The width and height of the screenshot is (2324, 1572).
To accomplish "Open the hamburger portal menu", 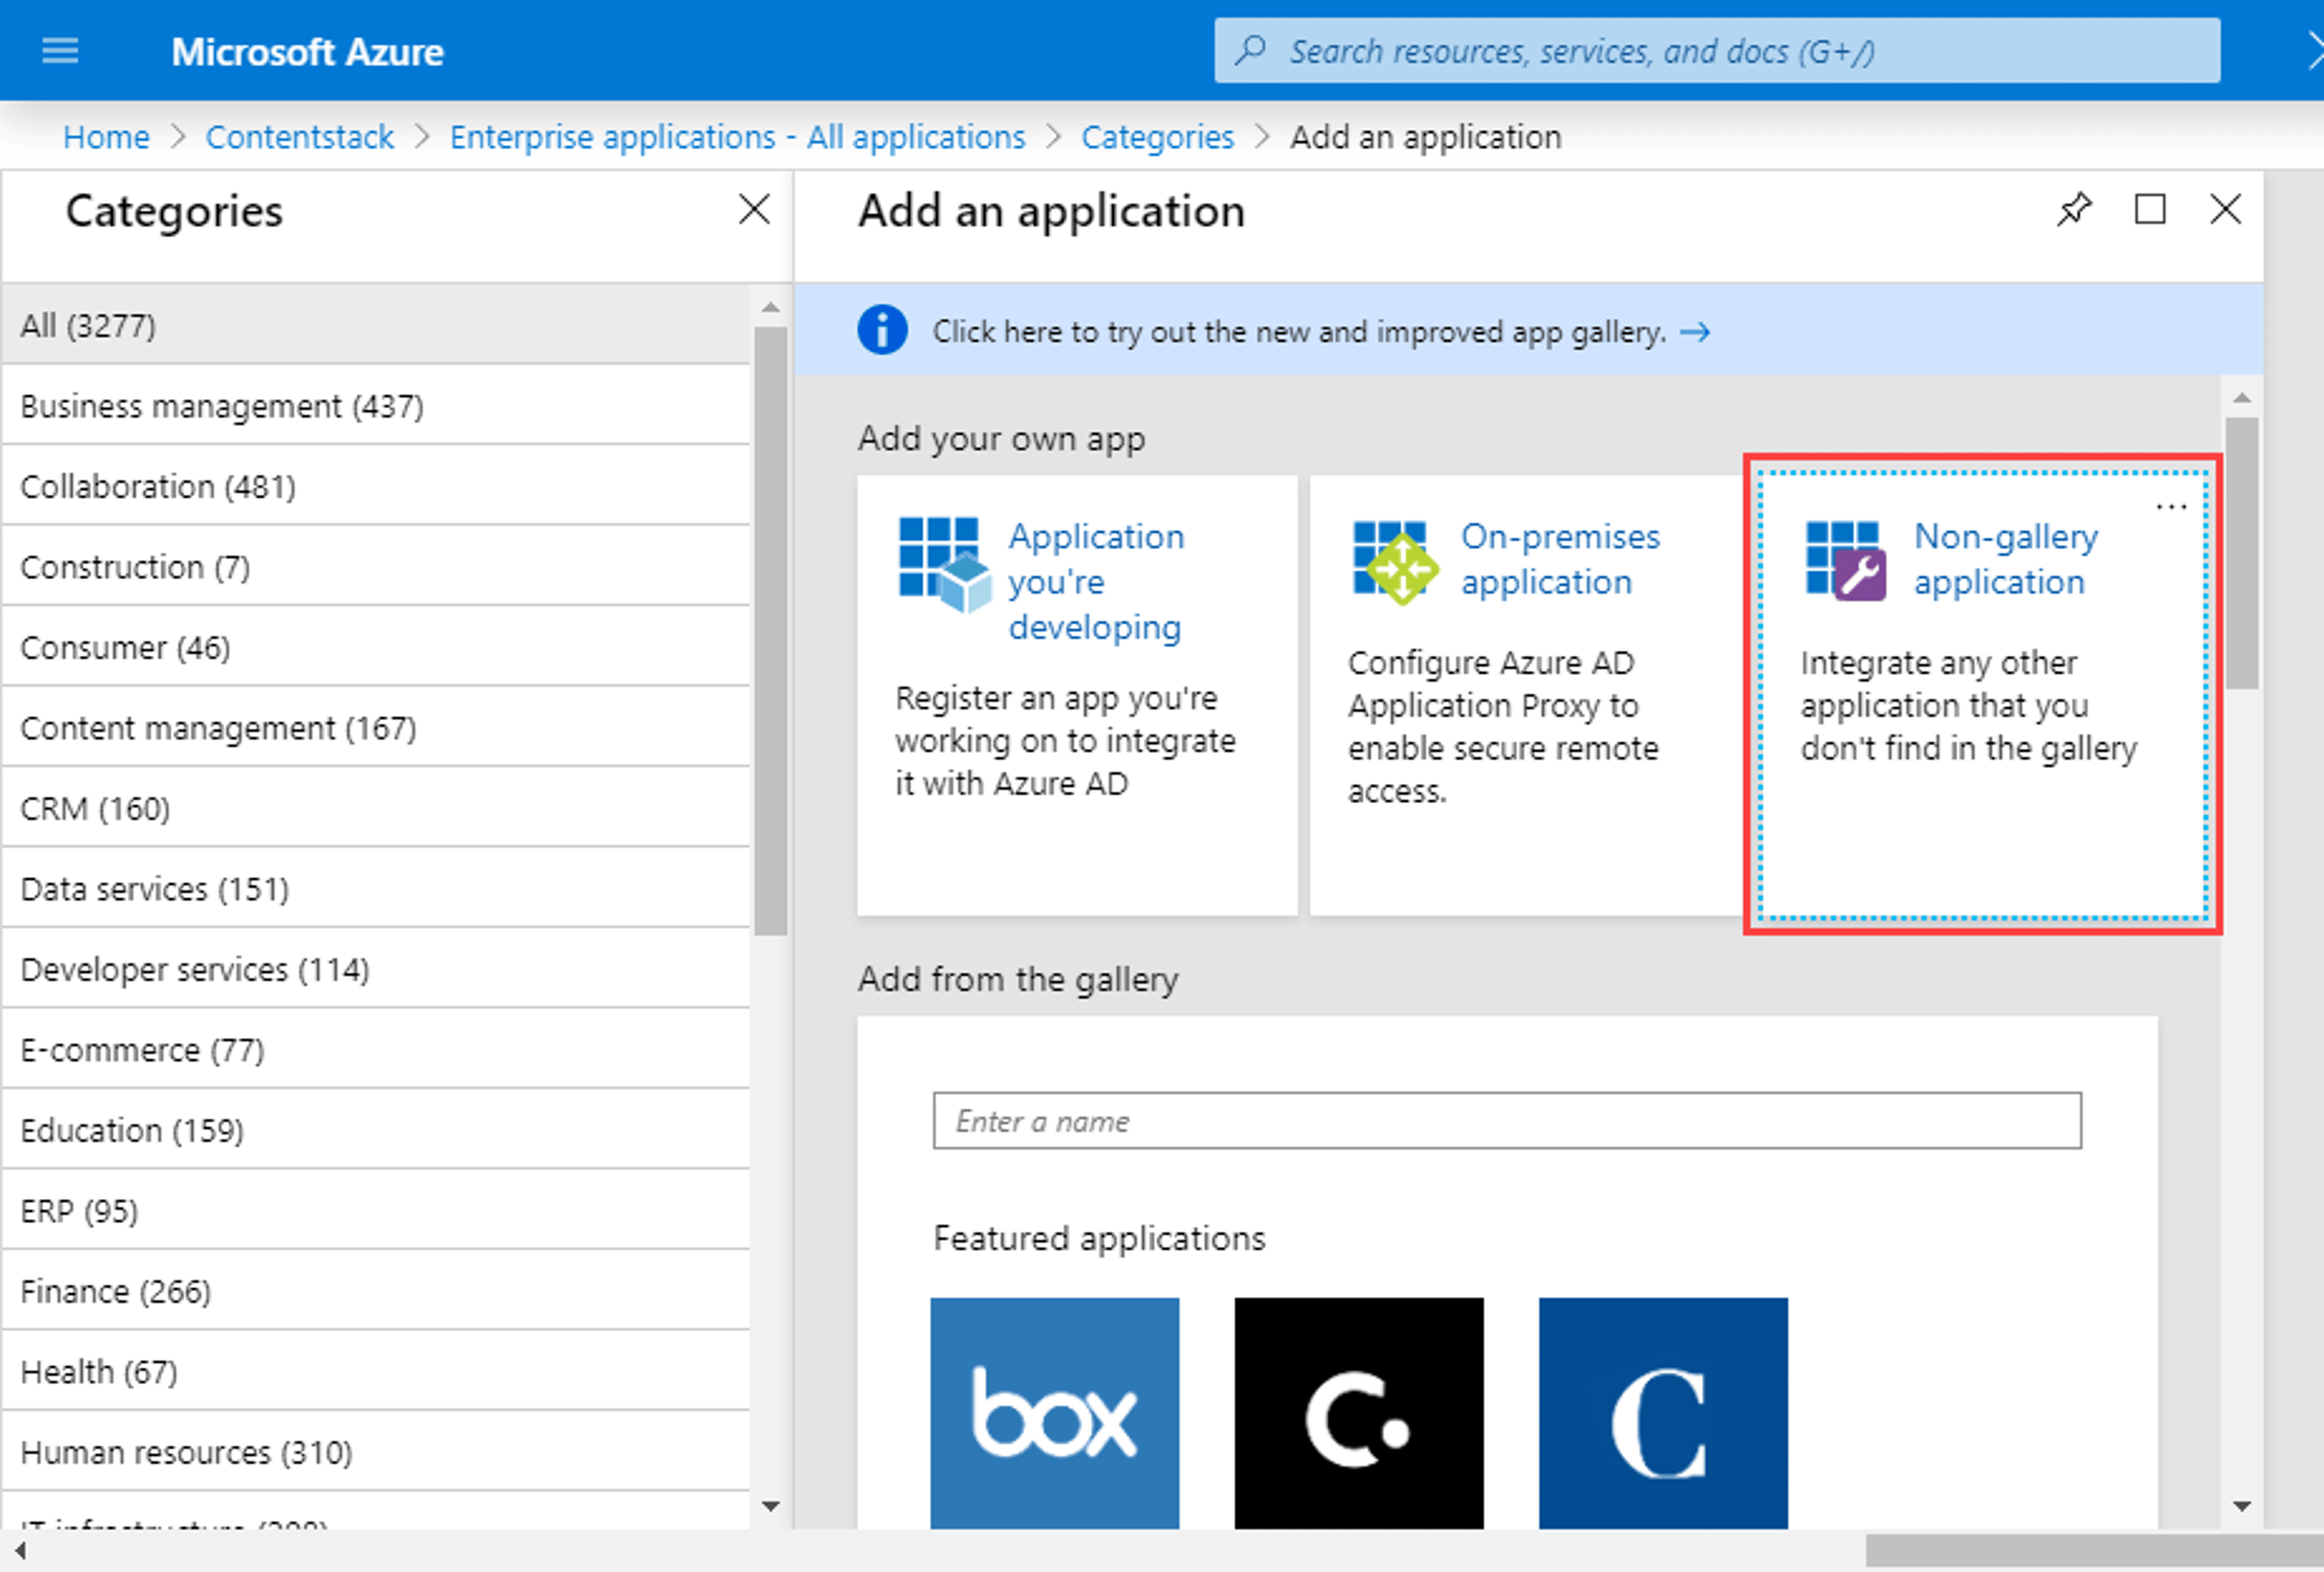I will click(x=60, y=50).
